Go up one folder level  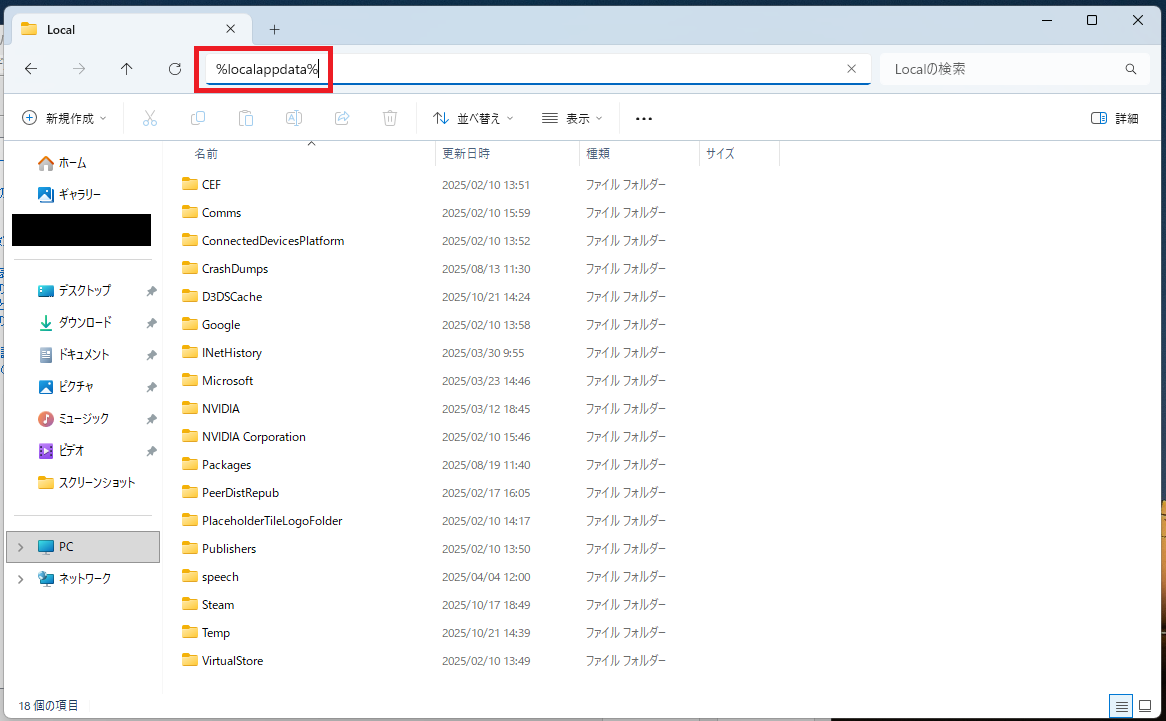pos(126,69)
